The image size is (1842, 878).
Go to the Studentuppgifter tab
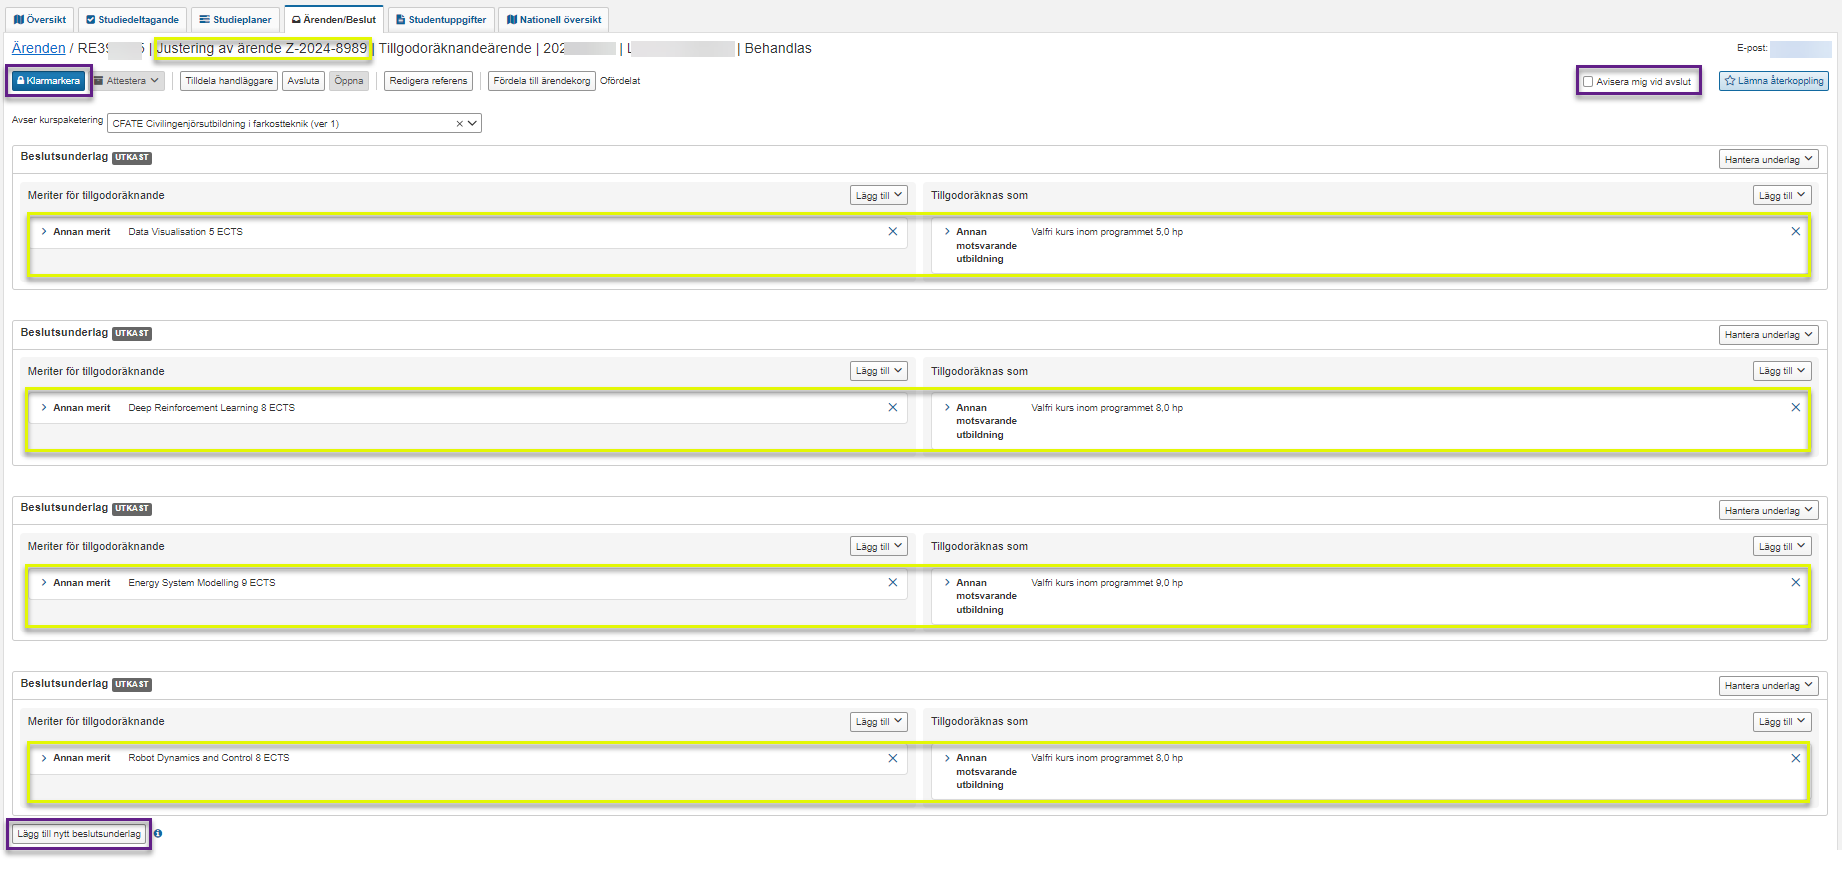click(441, 19)
